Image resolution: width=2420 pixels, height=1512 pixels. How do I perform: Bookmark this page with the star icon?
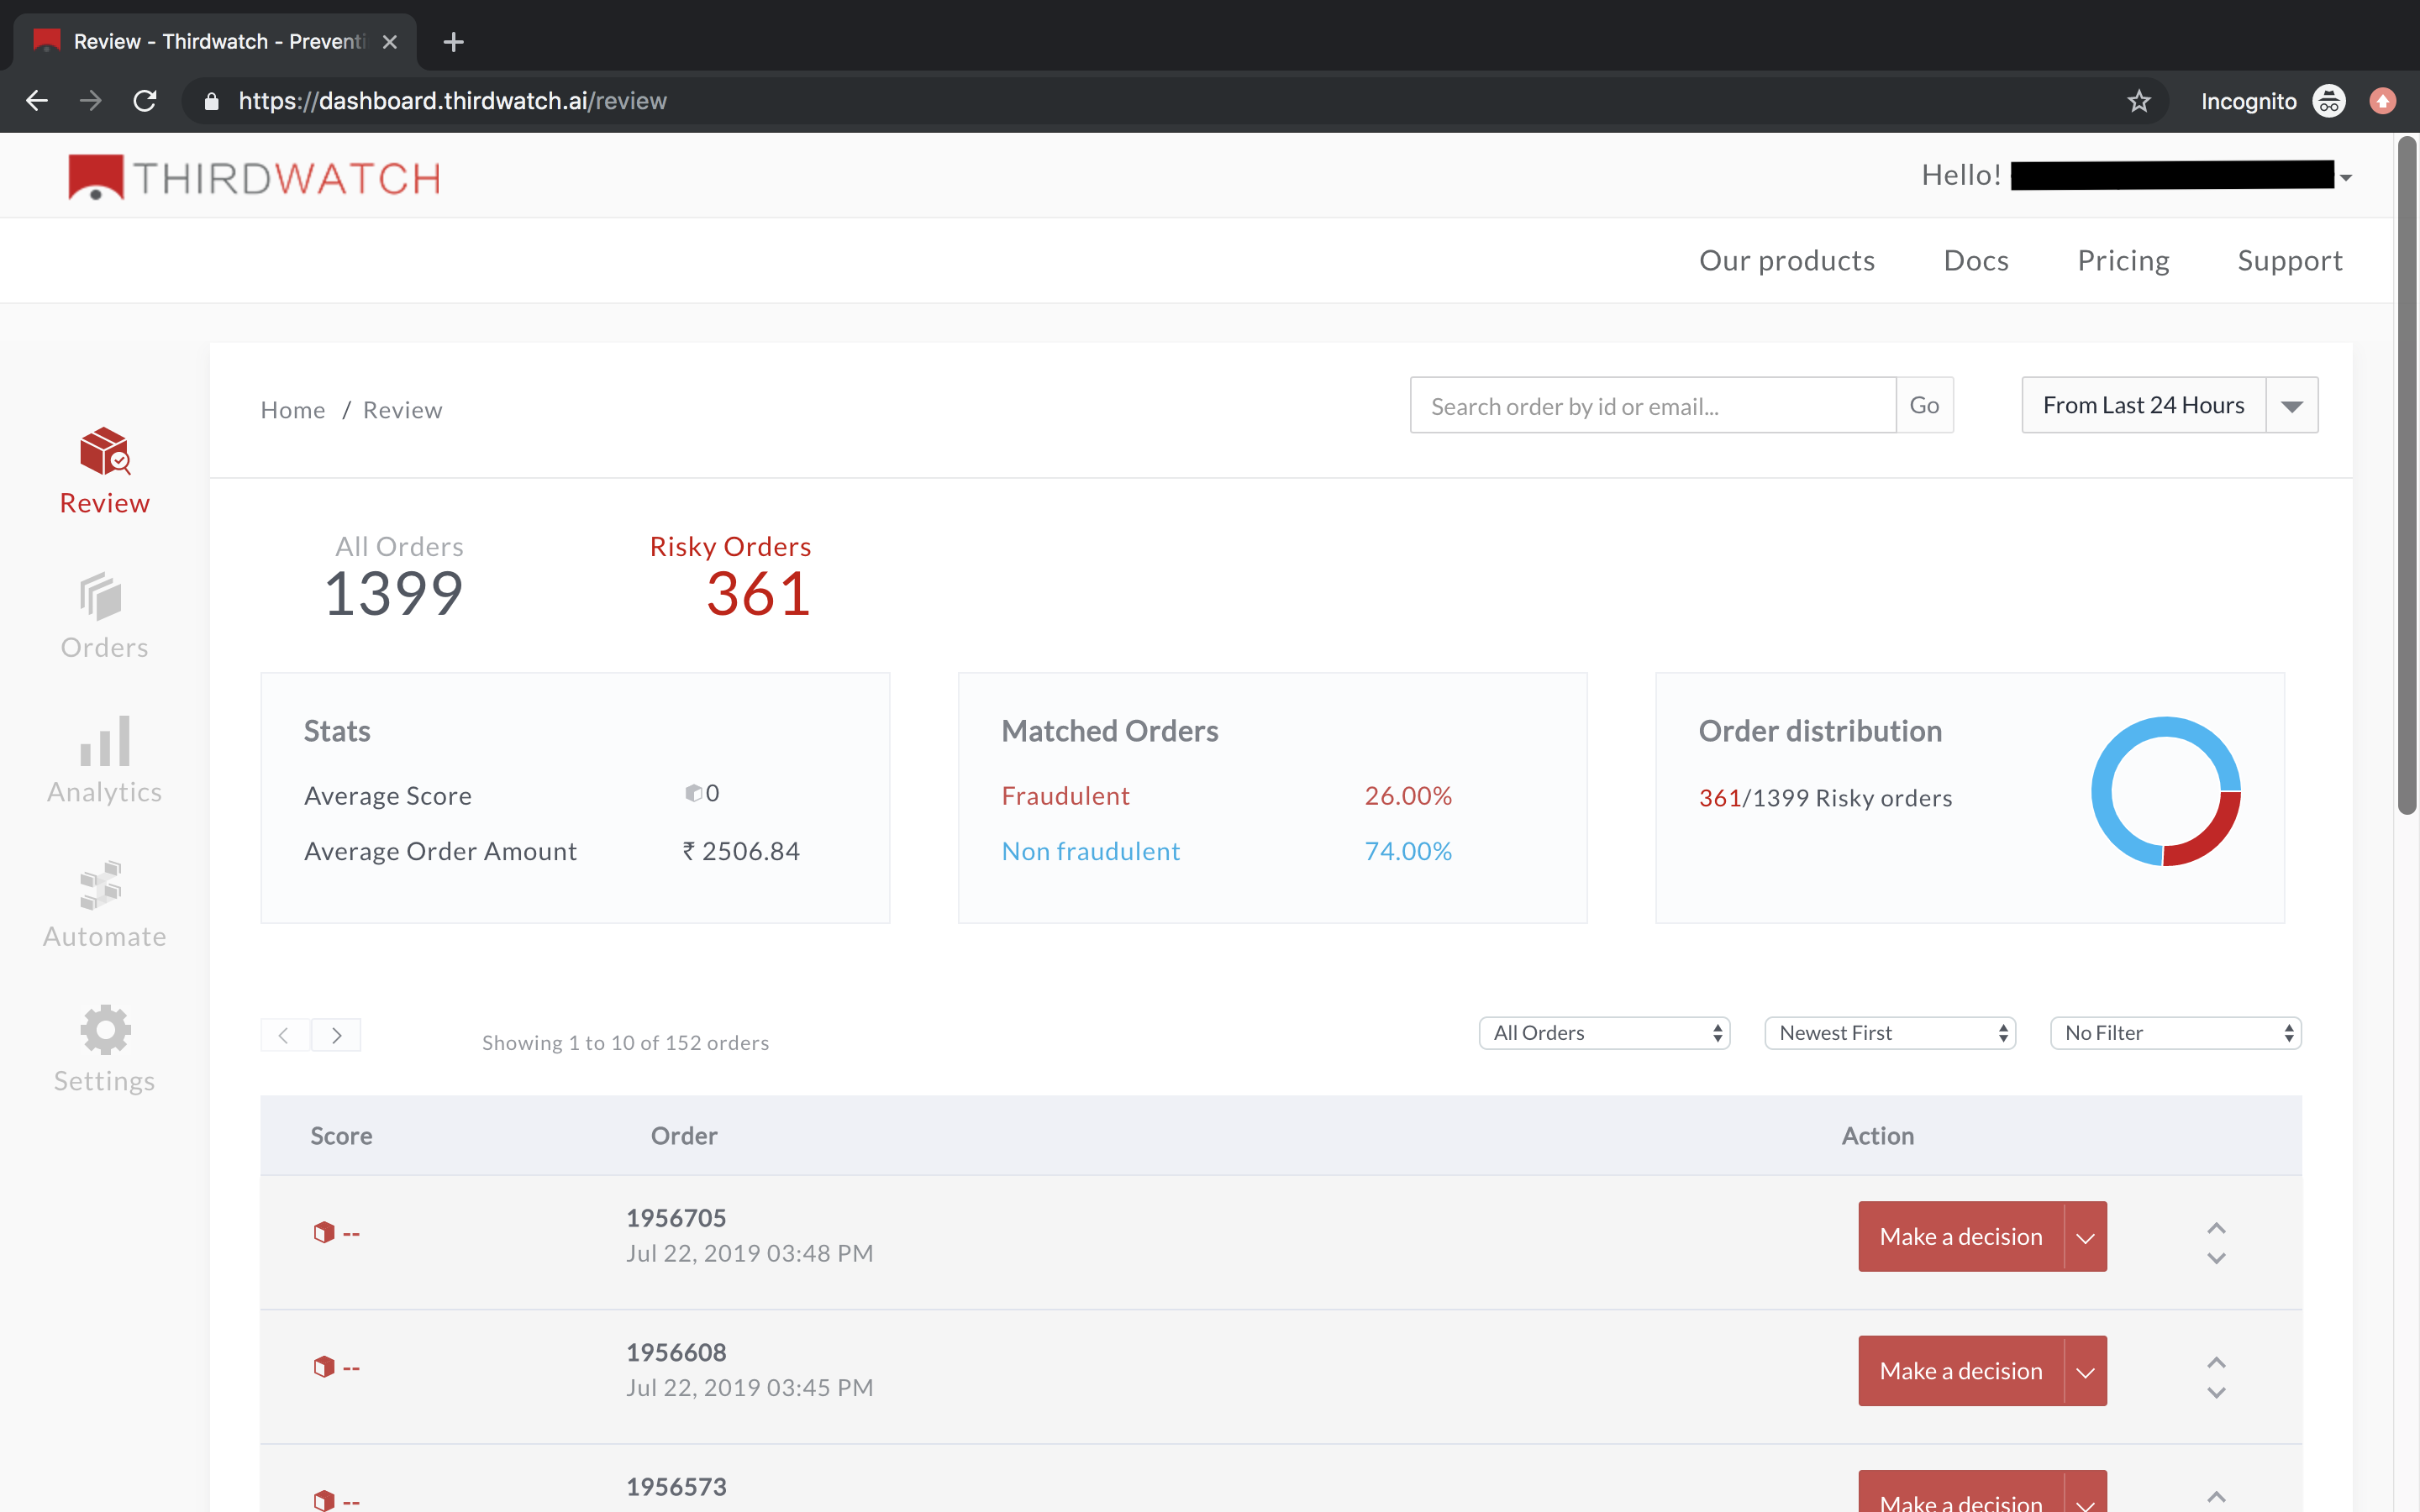point(2138,101)
